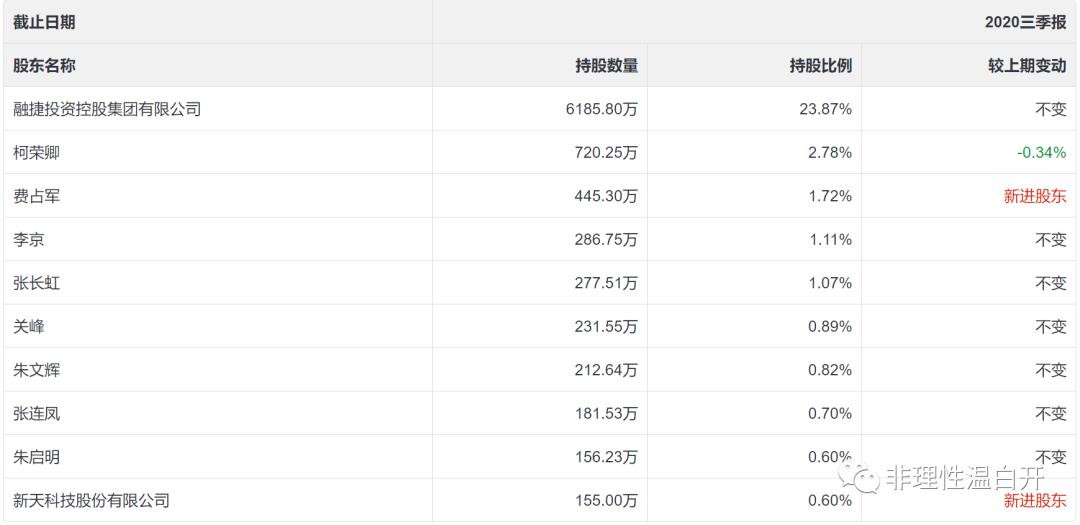Select shareholder 新天科技股份有限公司
The image size is (1080, 525).
91,500
